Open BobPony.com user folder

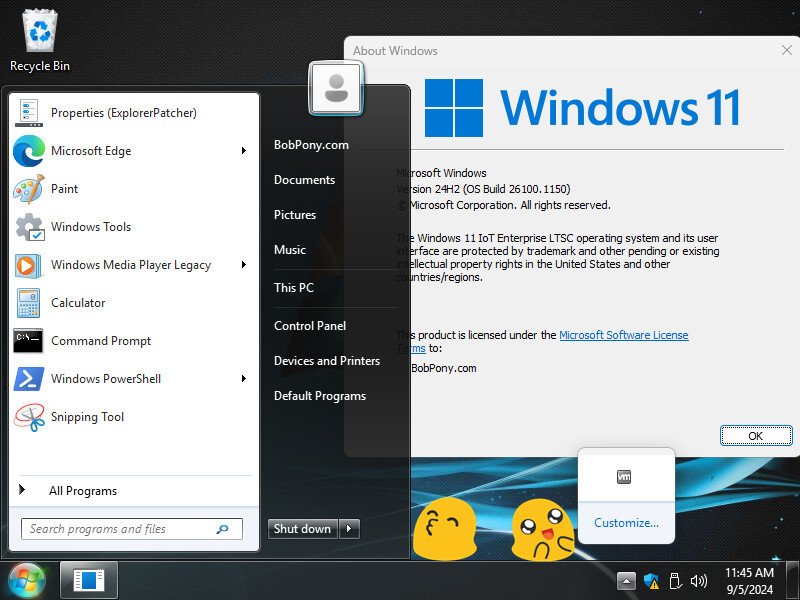[x=311, y=145]
